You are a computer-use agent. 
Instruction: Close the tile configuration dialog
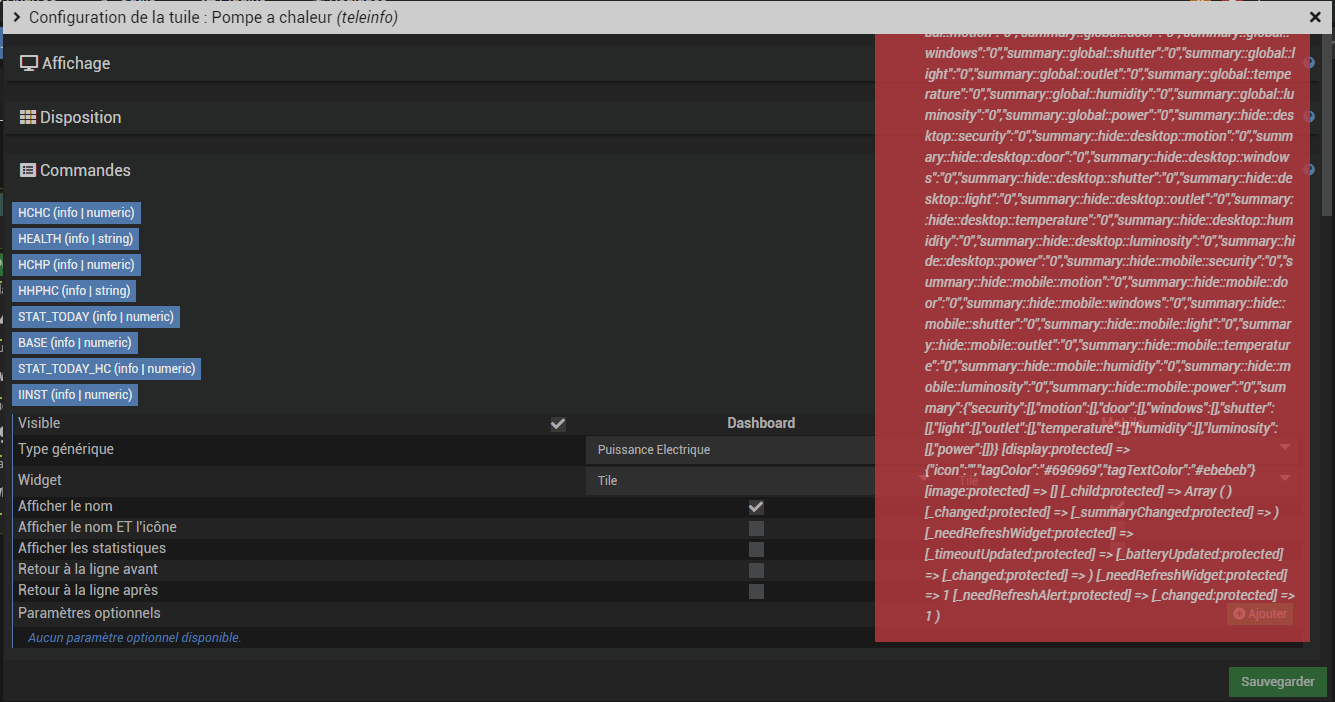click(1315, 17)
